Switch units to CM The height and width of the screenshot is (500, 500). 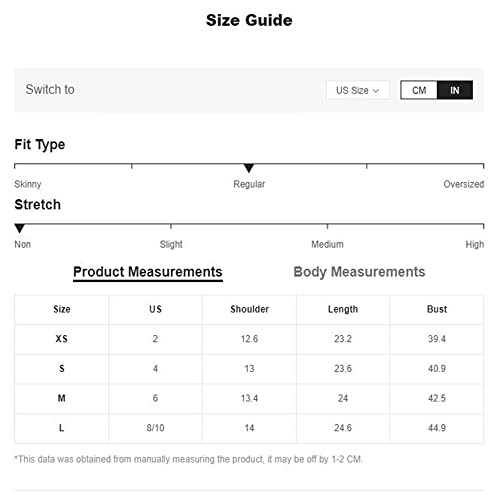pyautogui.click(x=419, y=90)
